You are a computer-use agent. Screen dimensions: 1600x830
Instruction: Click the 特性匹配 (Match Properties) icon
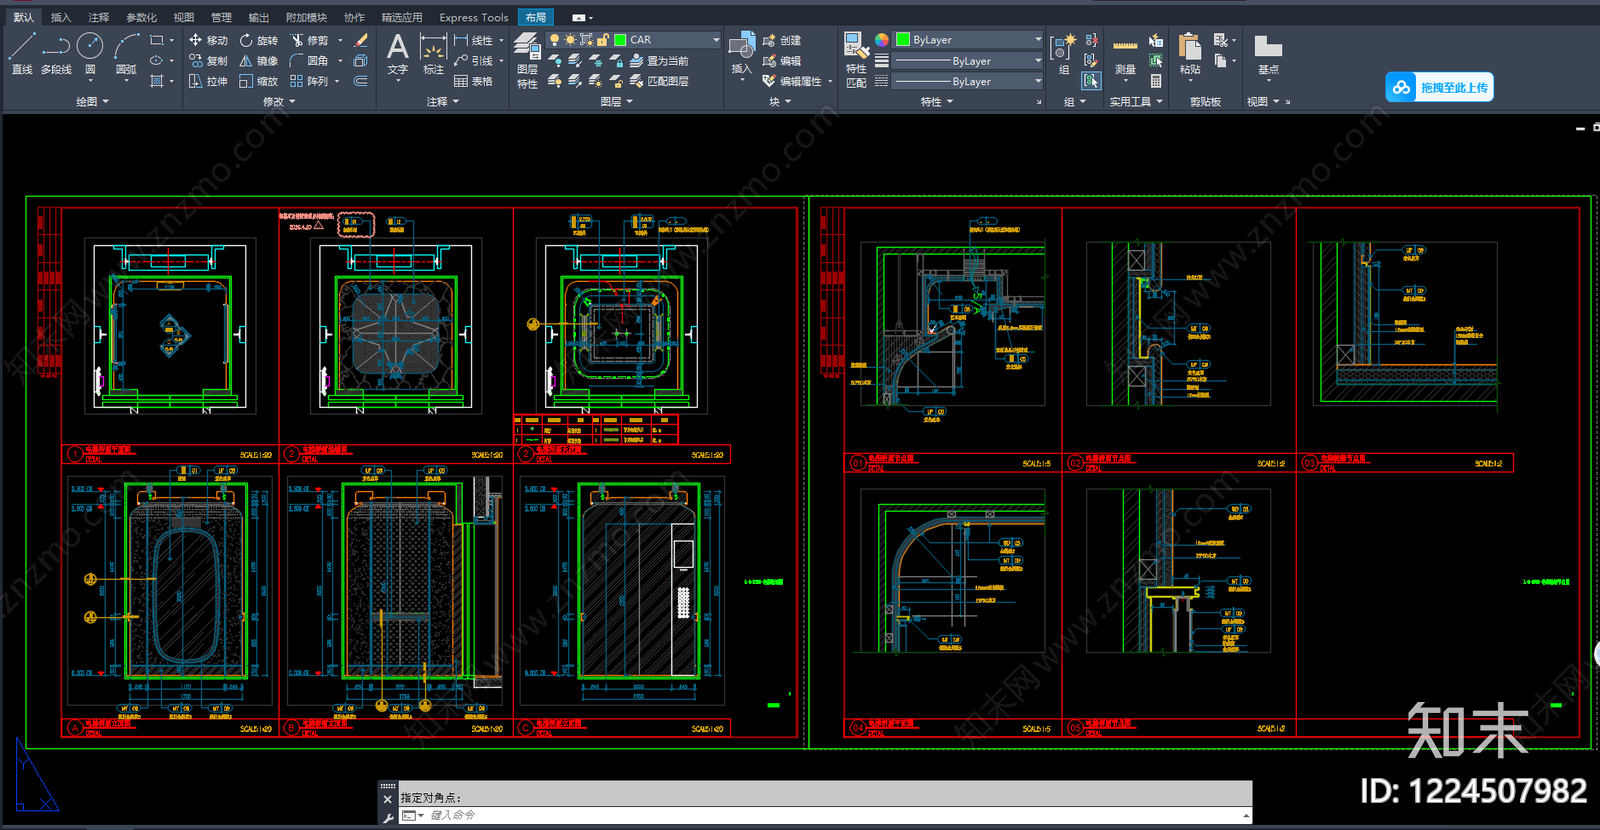coord(856,60)
